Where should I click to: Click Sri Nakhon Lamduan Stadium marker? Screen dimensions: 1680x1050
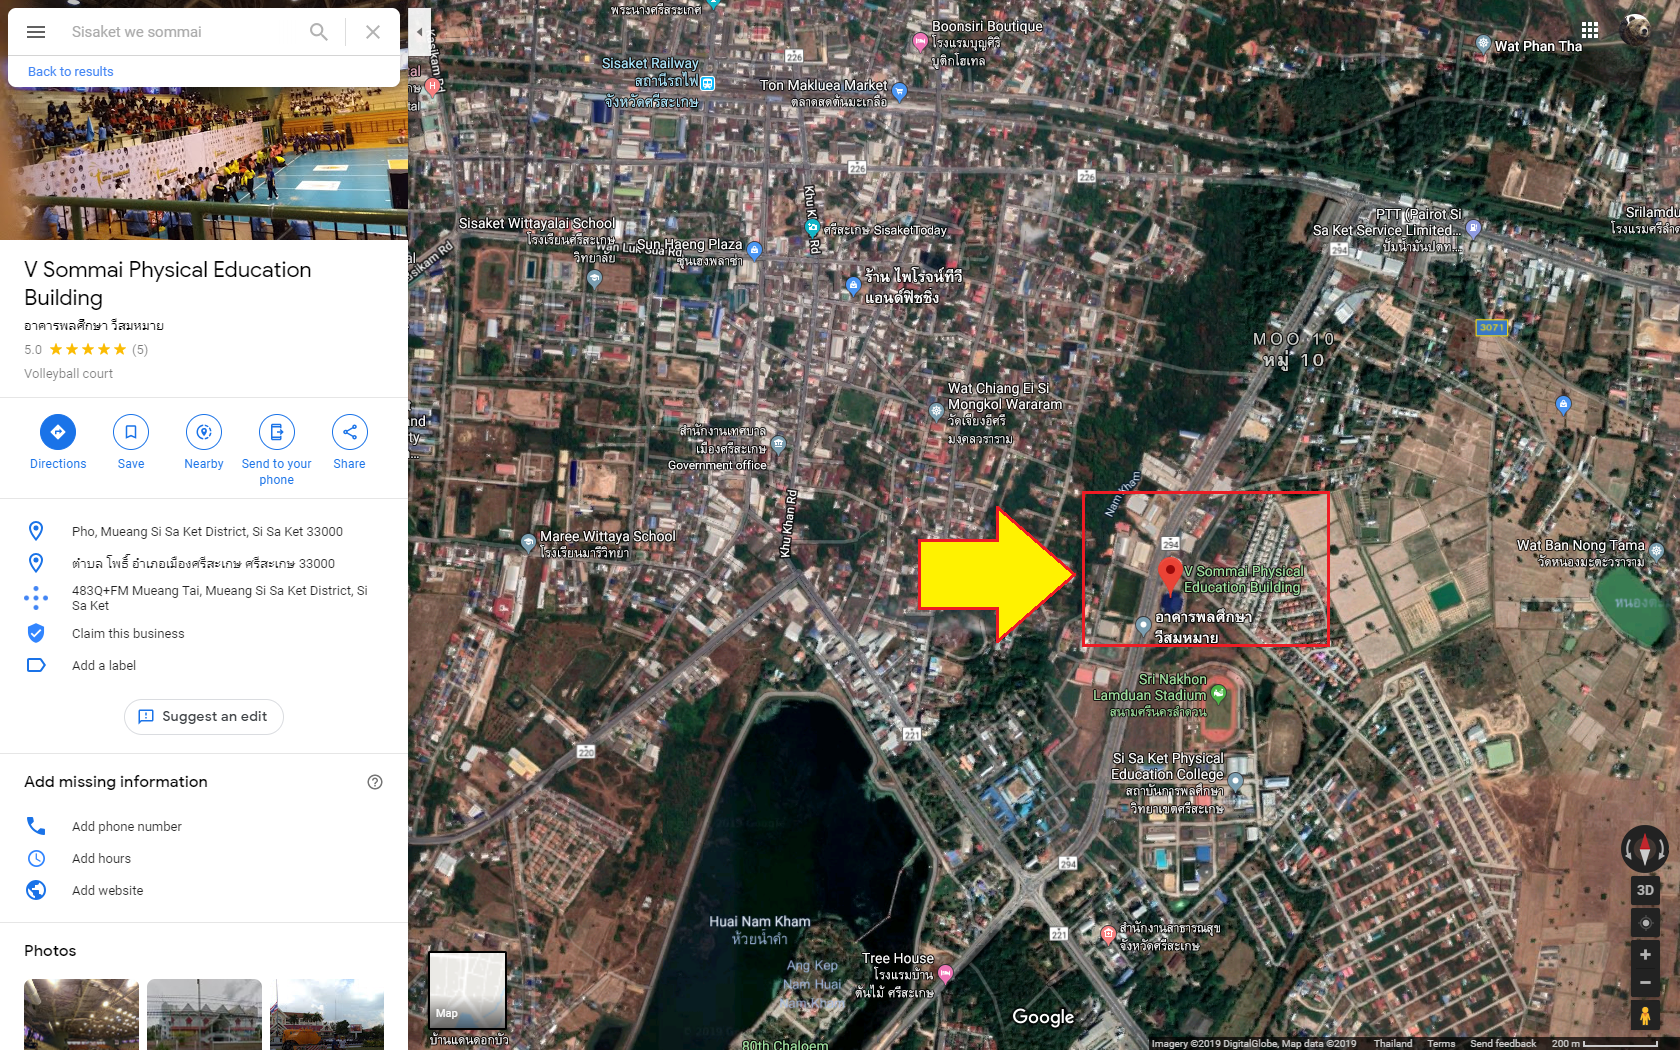point(1218,693)
